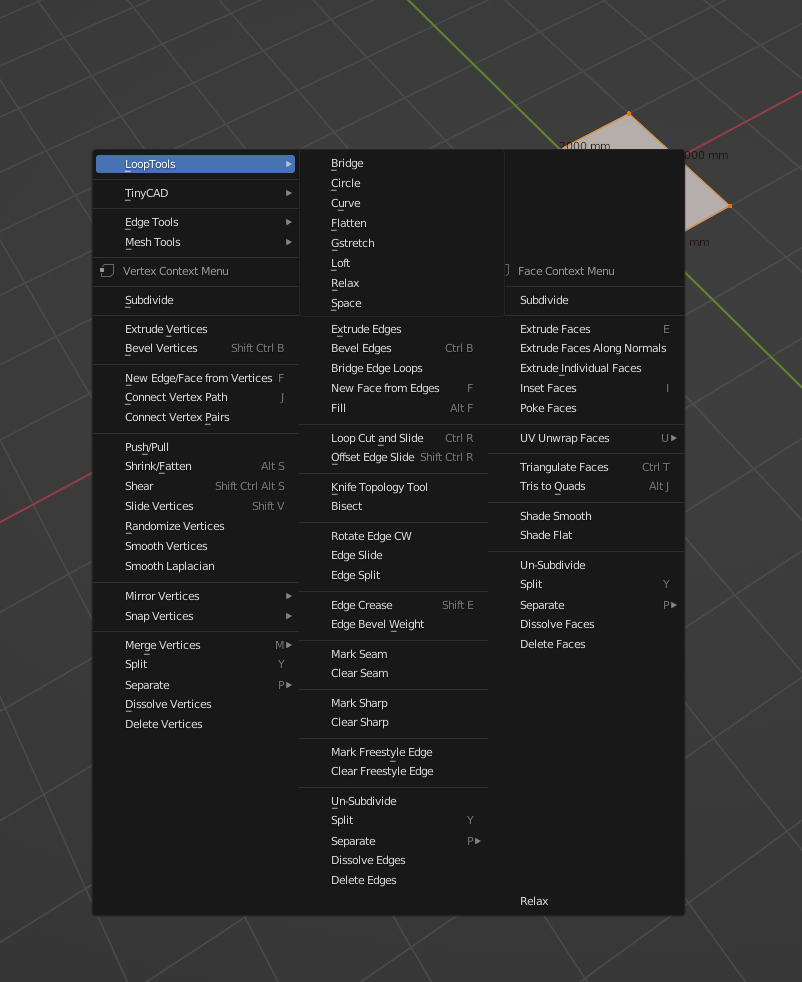
Task: Choose Bridge in the LoopTools submenu
Action: 402,163
